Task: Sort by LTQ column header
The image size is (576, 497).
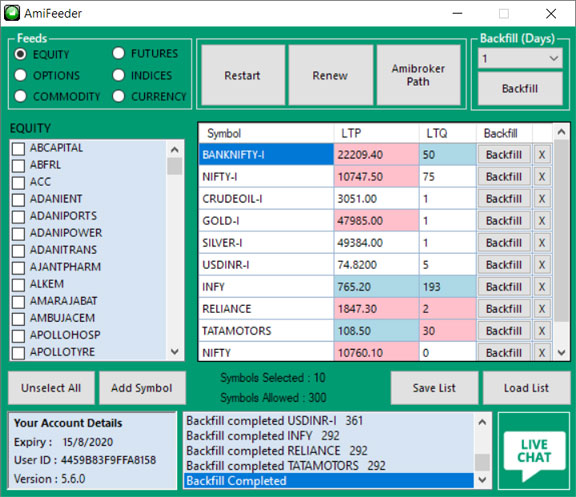Action: 448,133
